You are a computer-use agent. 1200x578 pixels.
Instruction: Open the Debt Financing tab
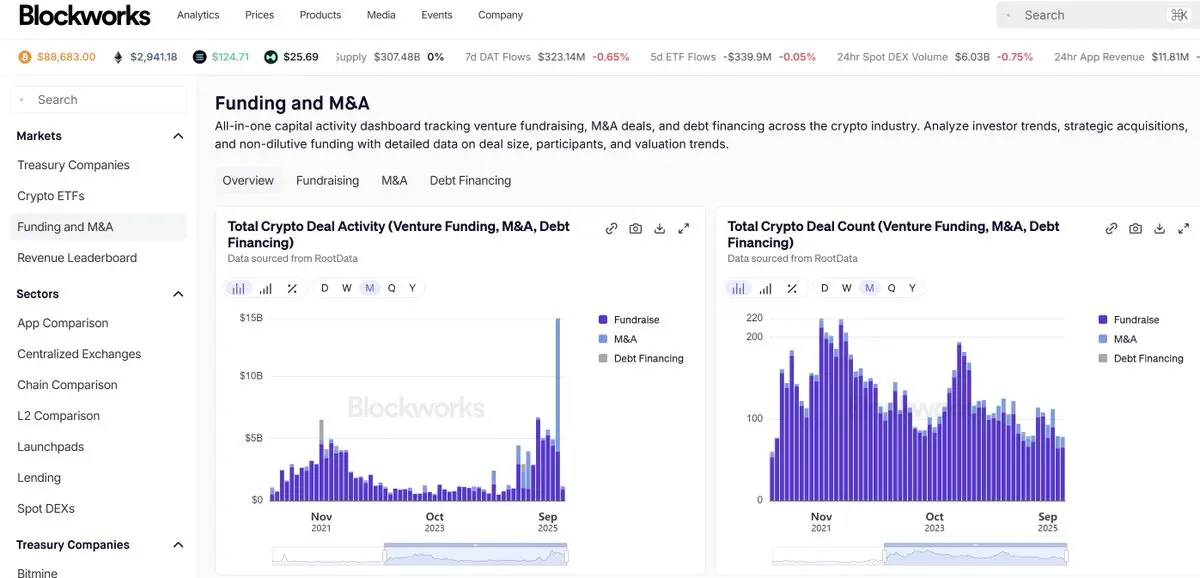(470, 180)
